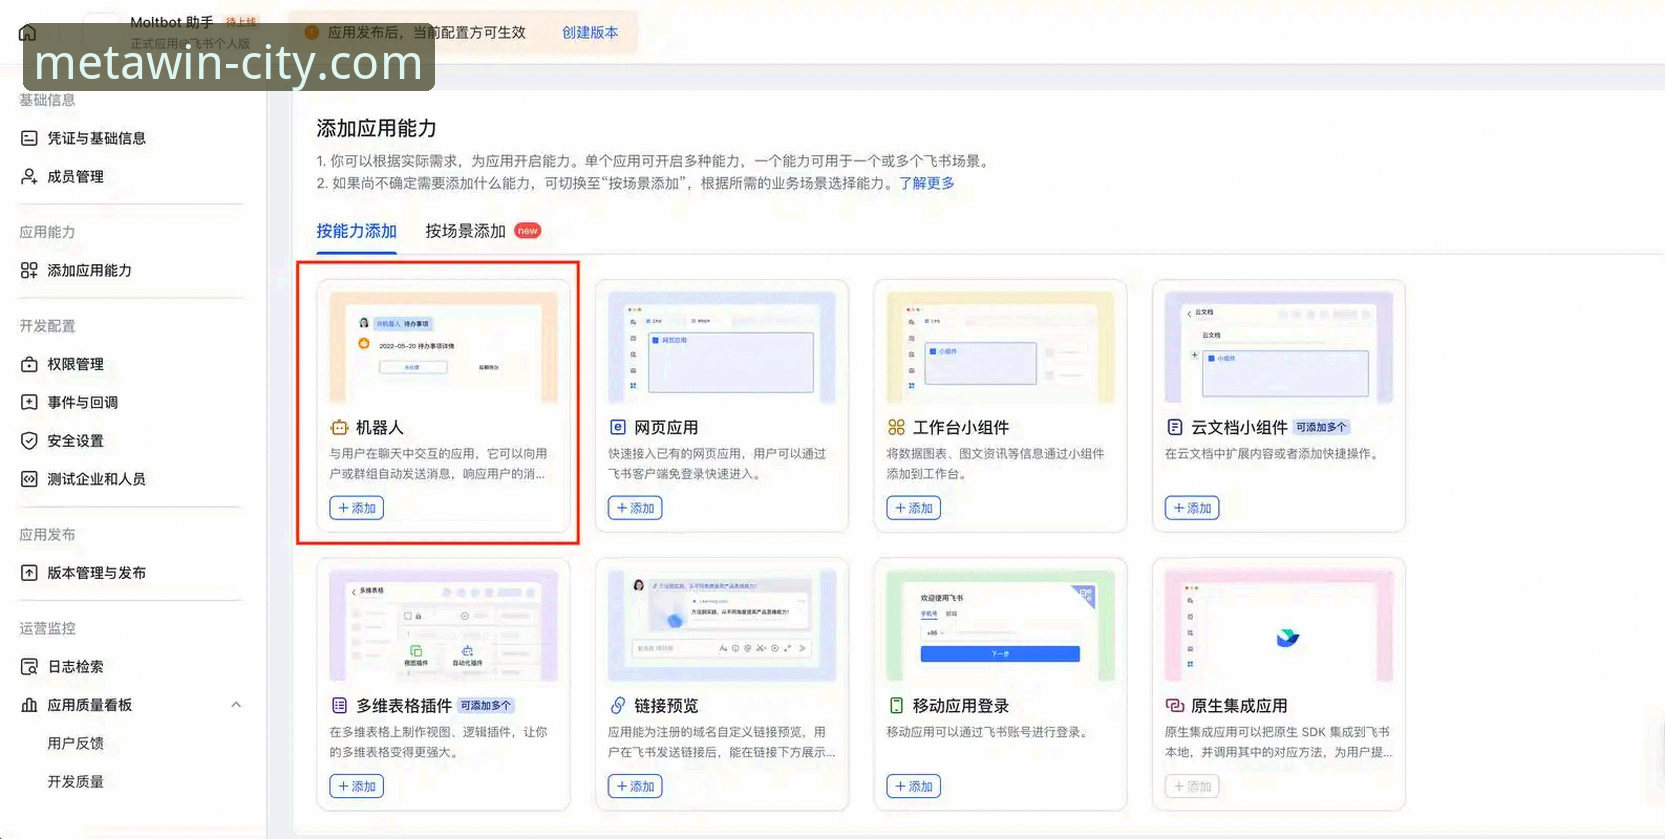Add the 机器人 capability

pos(357,508)
